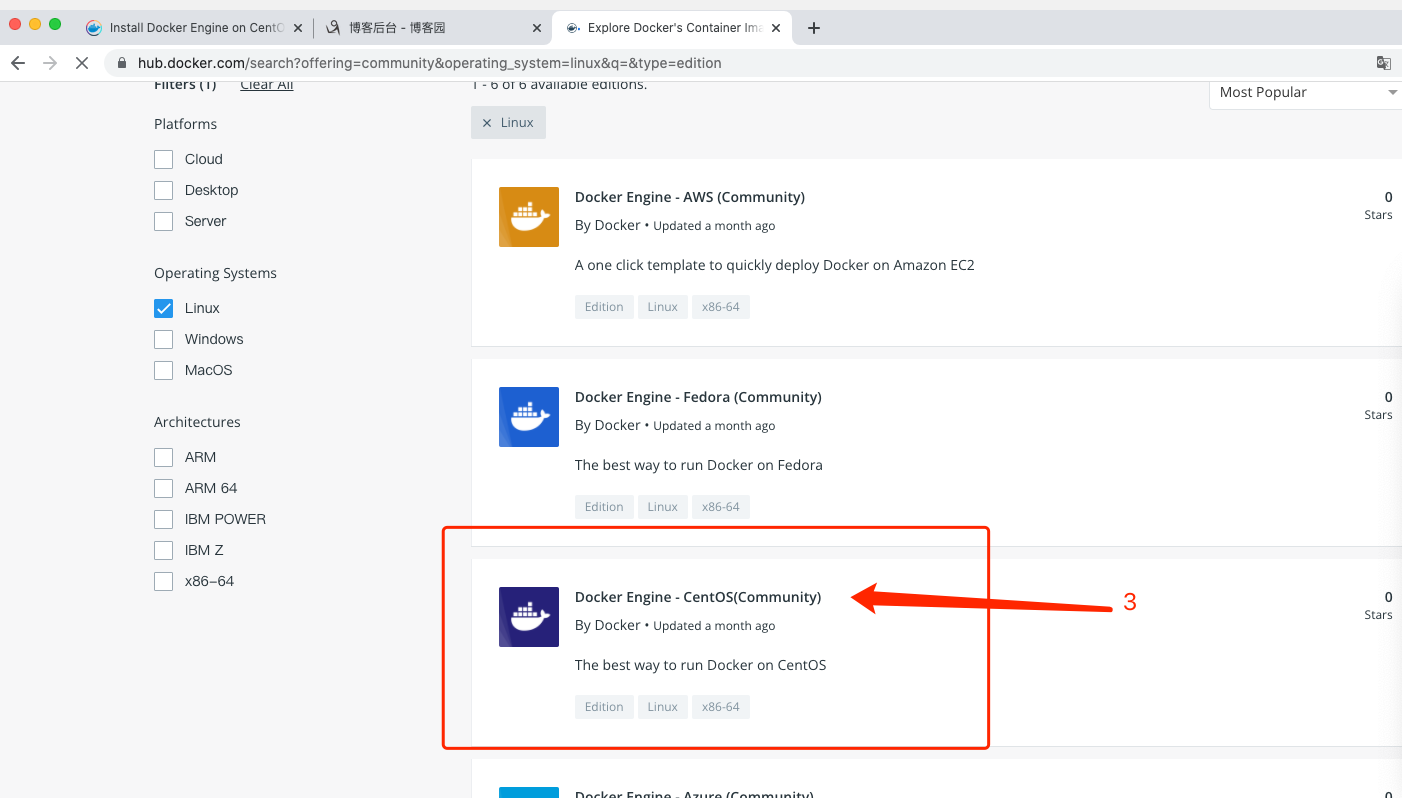Click 'By Docker' on the AWS card
This screenshot has width=1402, height=798.
[608, 226]
